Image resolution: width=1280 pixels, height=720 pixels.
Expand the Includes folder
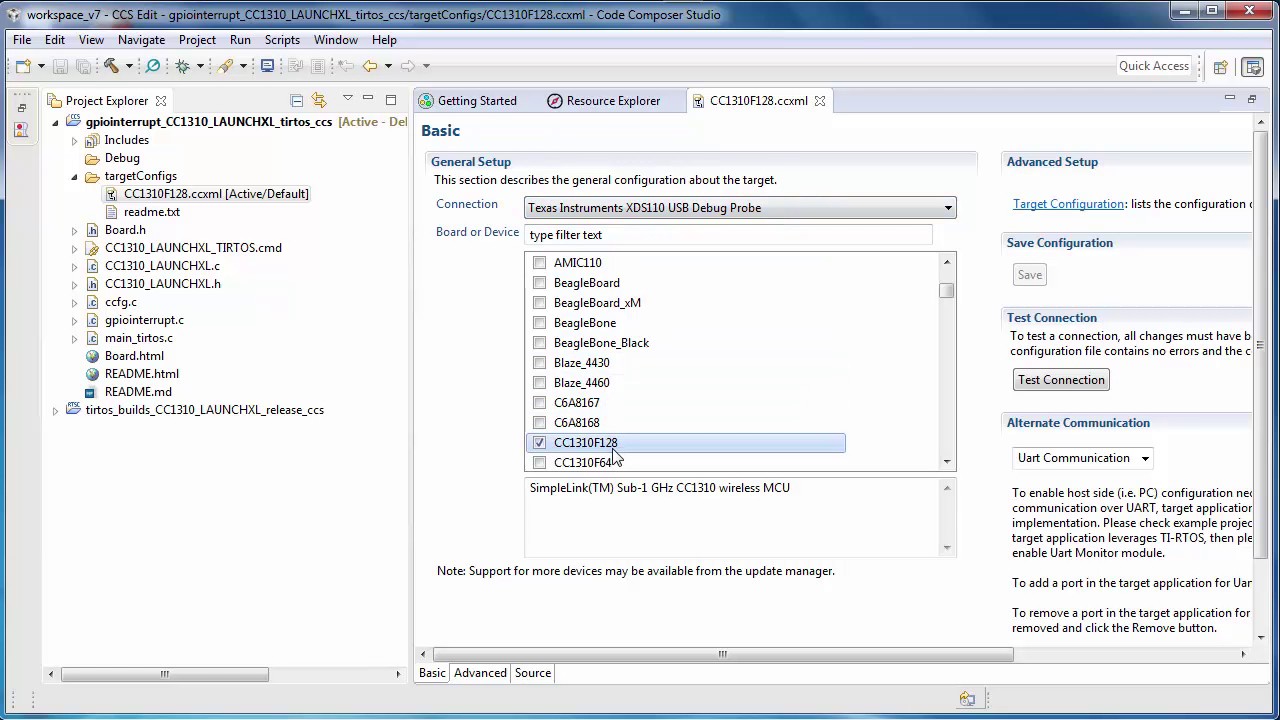click(74, 140)
